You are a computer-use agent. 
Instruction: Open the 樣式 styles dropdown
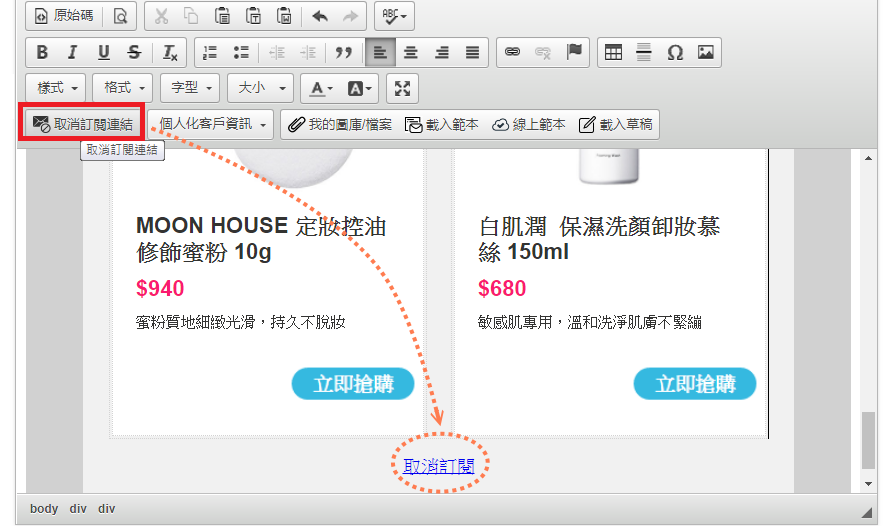pyautogui.click(x=56, y=88)
